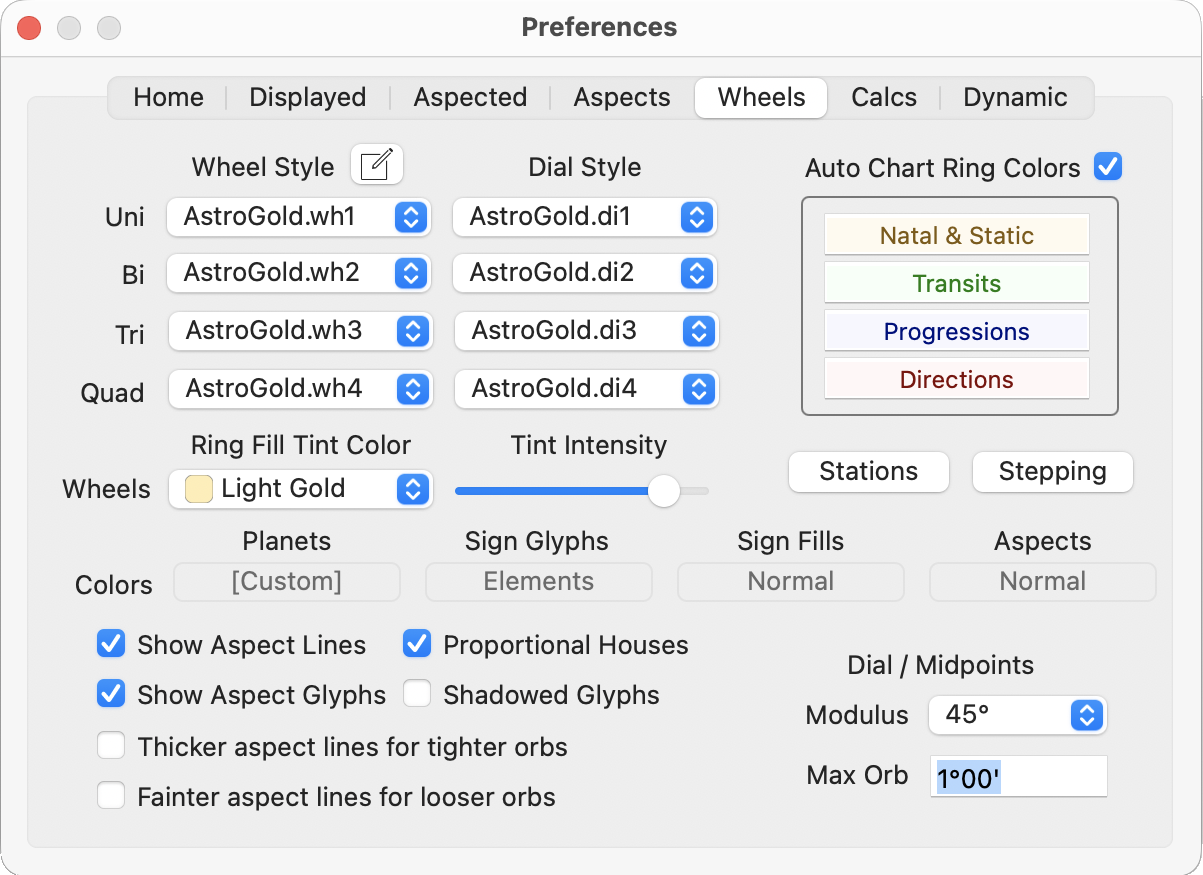This screenshot has height=875, width=1203.
Task: Turn off Show Aspect Lines
Action: [x=111, y=645]
